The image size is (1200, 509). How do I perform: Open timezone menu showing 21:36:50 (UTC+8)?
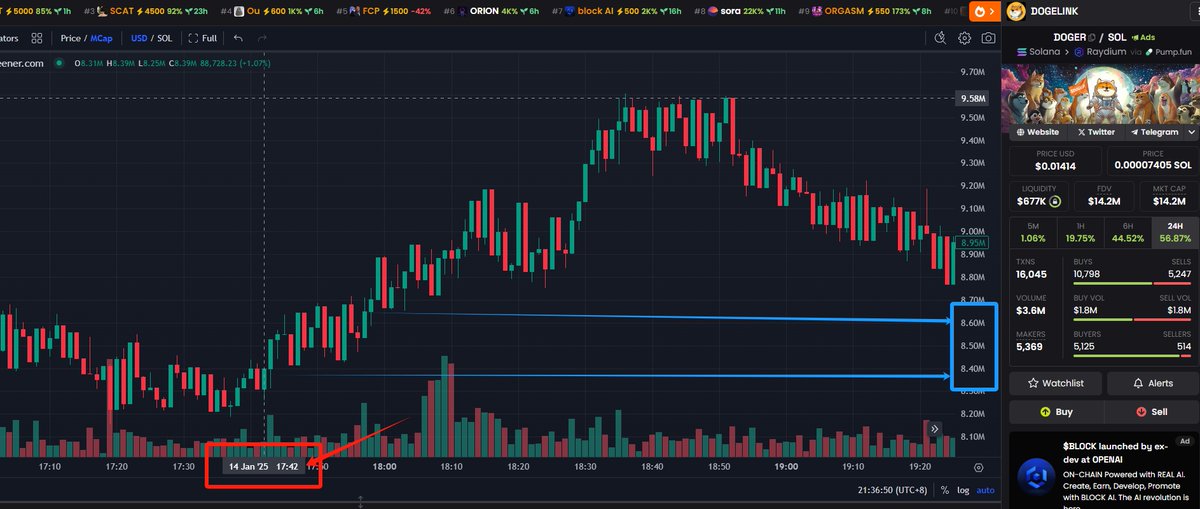893,491
